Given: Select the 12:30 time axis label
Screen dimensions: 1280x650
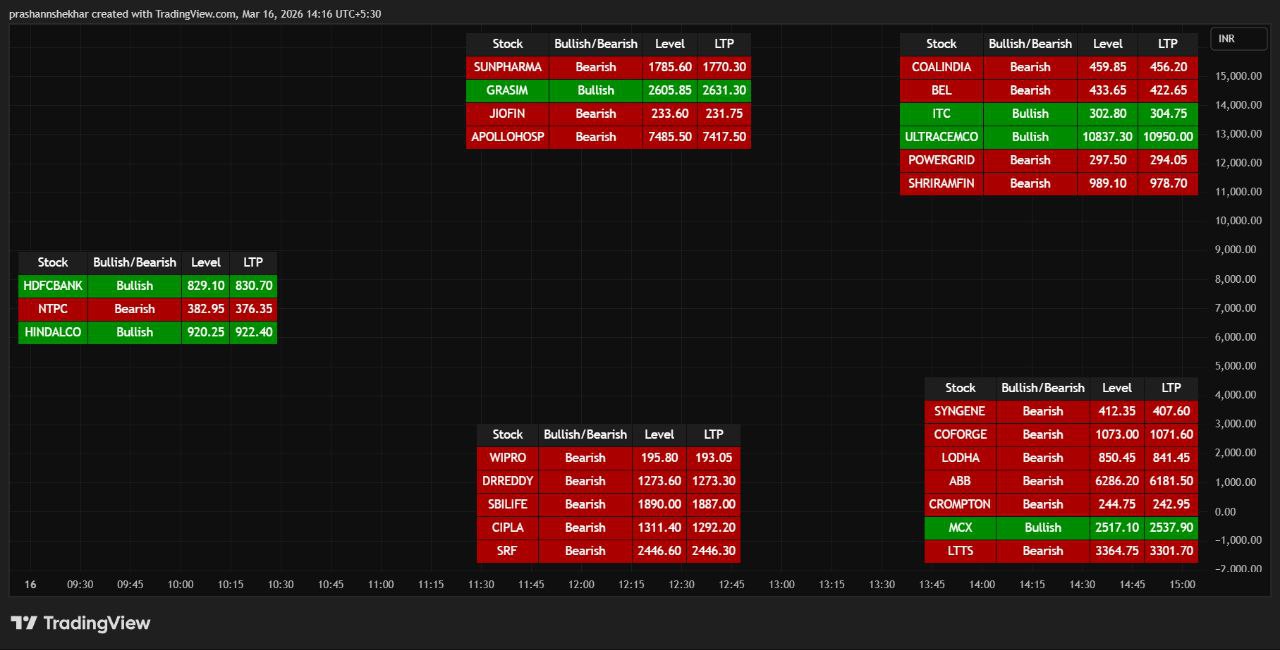Looking at the screenshot, I should [681, 585].
